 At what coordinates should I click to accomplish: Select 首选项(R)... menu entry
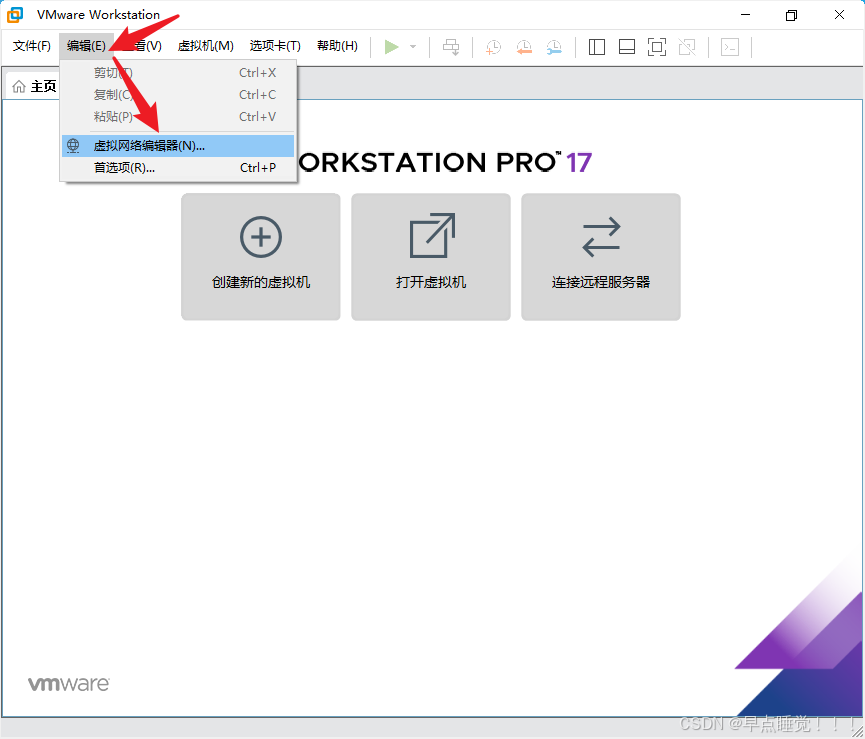pyautogui.click(x=178, y=168)
